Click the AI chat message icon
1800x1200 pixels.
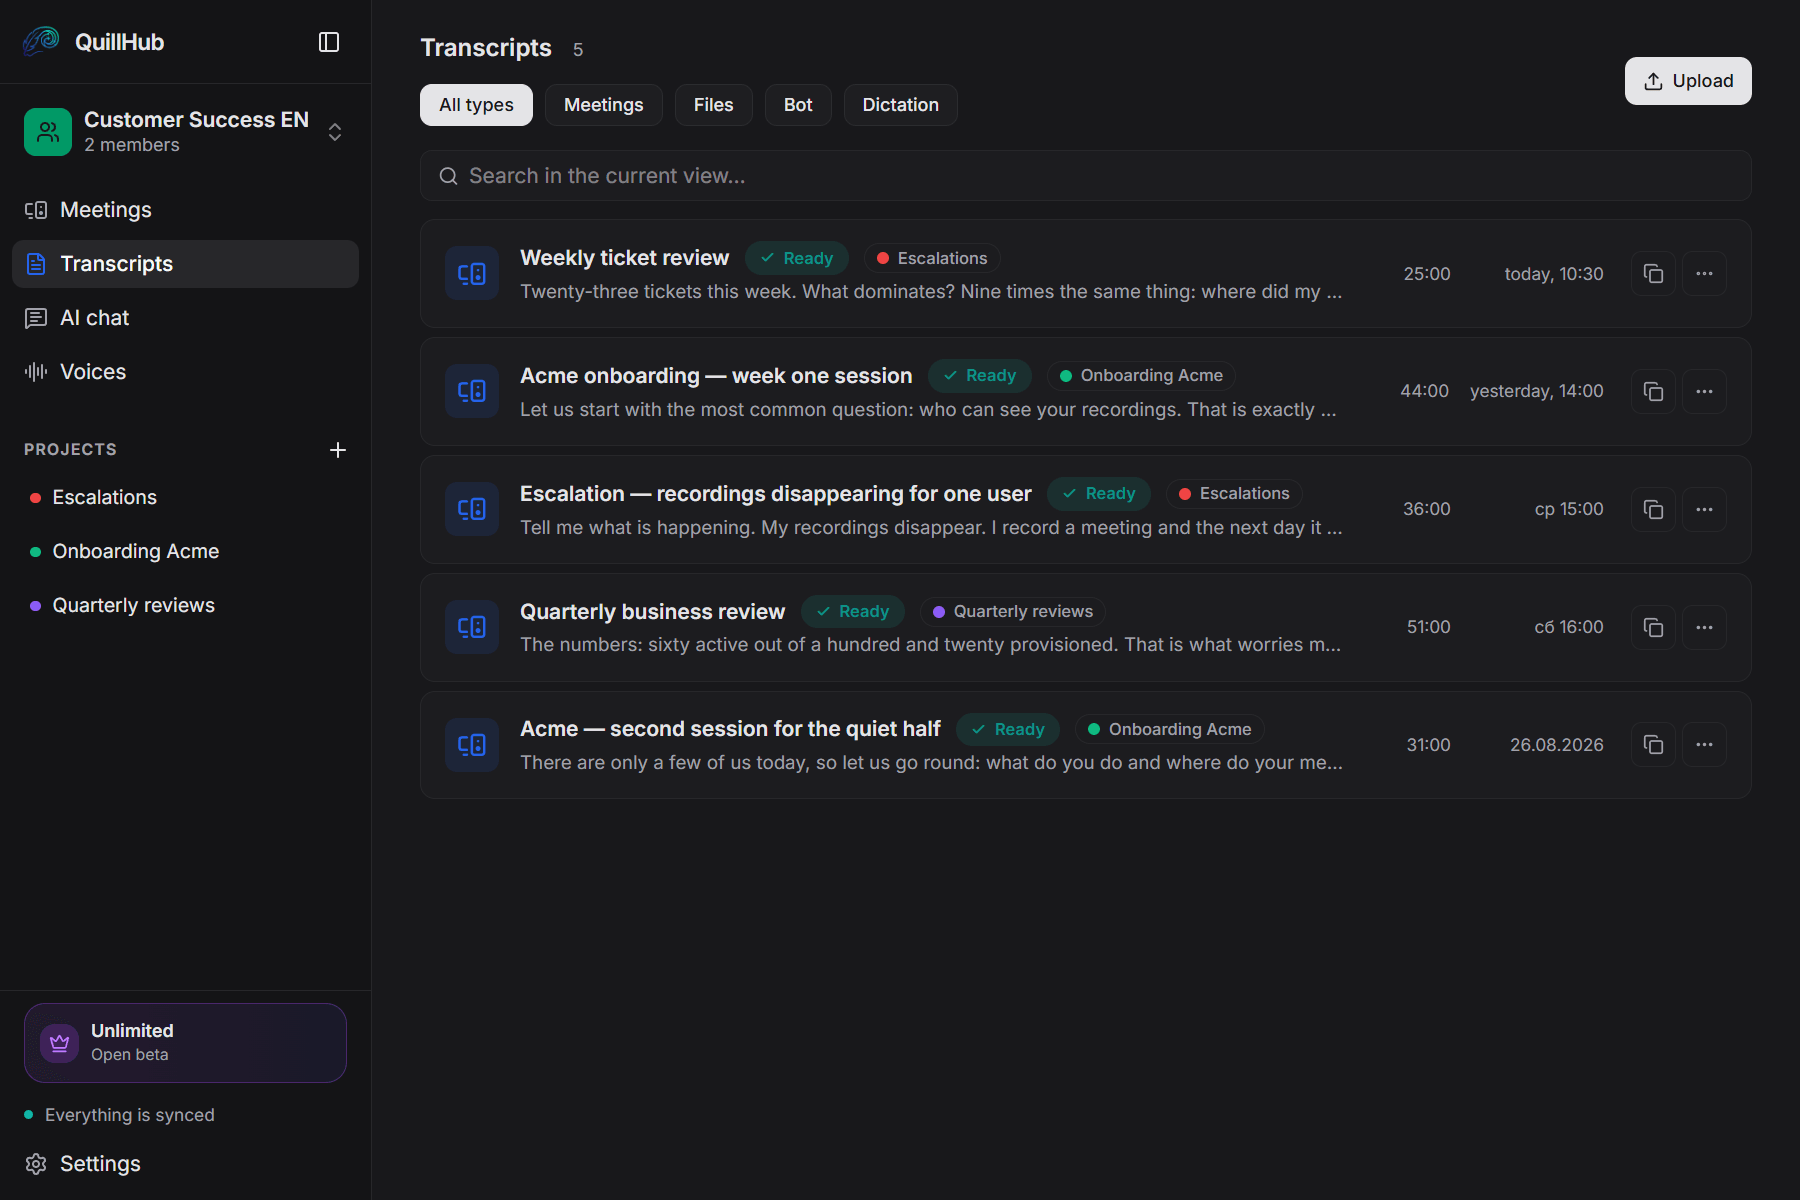pos(36,318)
